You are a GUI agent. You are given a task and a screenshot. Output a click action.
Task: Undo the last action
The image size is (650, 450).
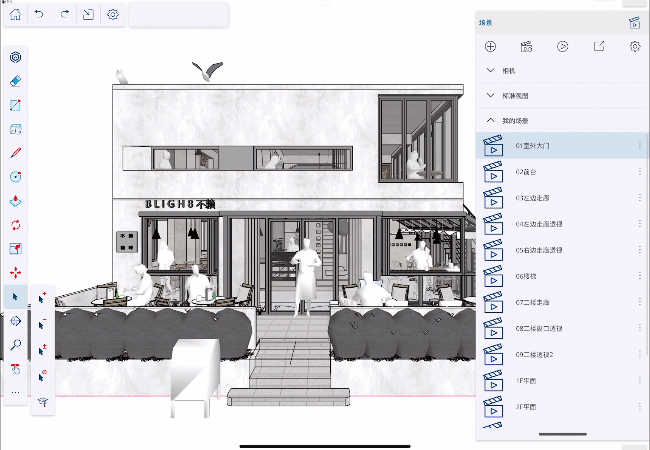[x=41, y=15]
